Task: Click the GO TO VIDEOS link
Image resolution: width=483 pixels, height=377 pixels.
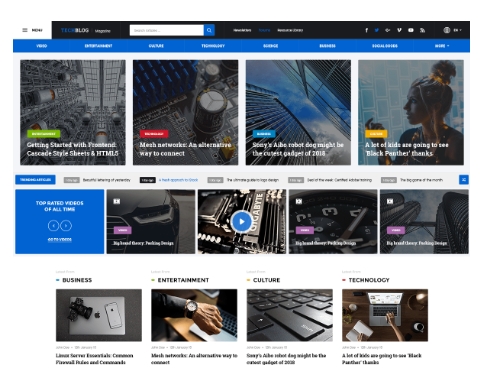Action: (60, 239)
